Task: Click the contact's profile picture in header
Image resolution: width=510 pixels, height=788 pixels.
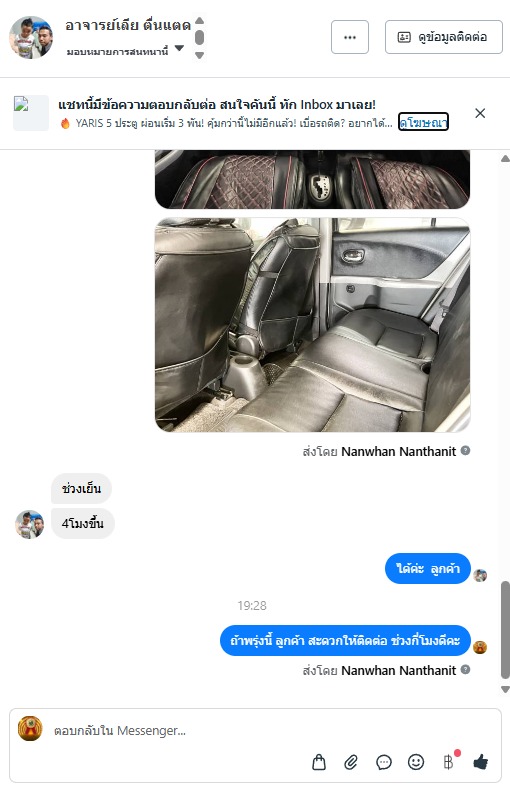Action: (x=31, y=37)
